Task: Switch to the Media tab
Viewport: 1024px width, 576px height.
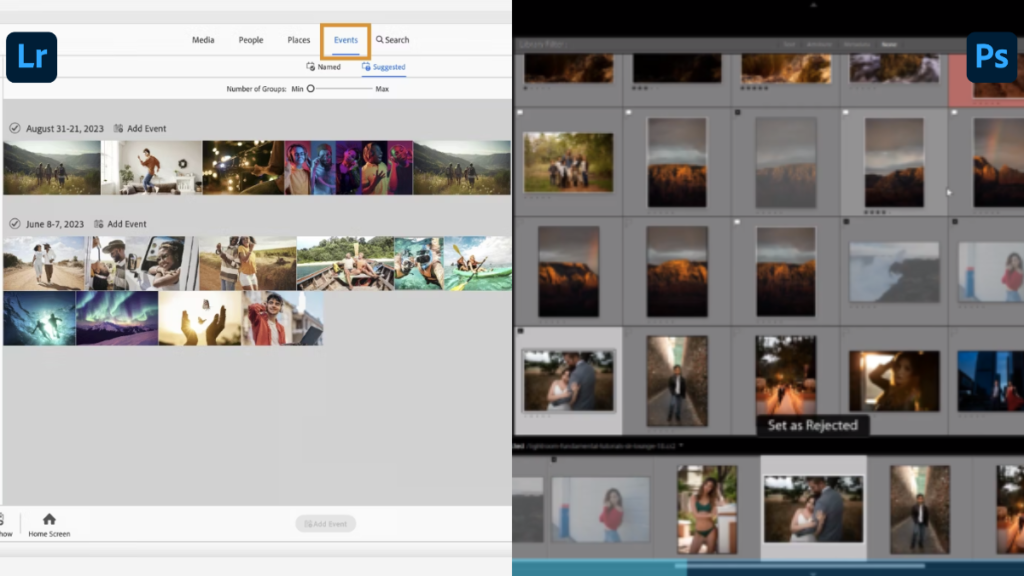Action: [x=202, y=39]
